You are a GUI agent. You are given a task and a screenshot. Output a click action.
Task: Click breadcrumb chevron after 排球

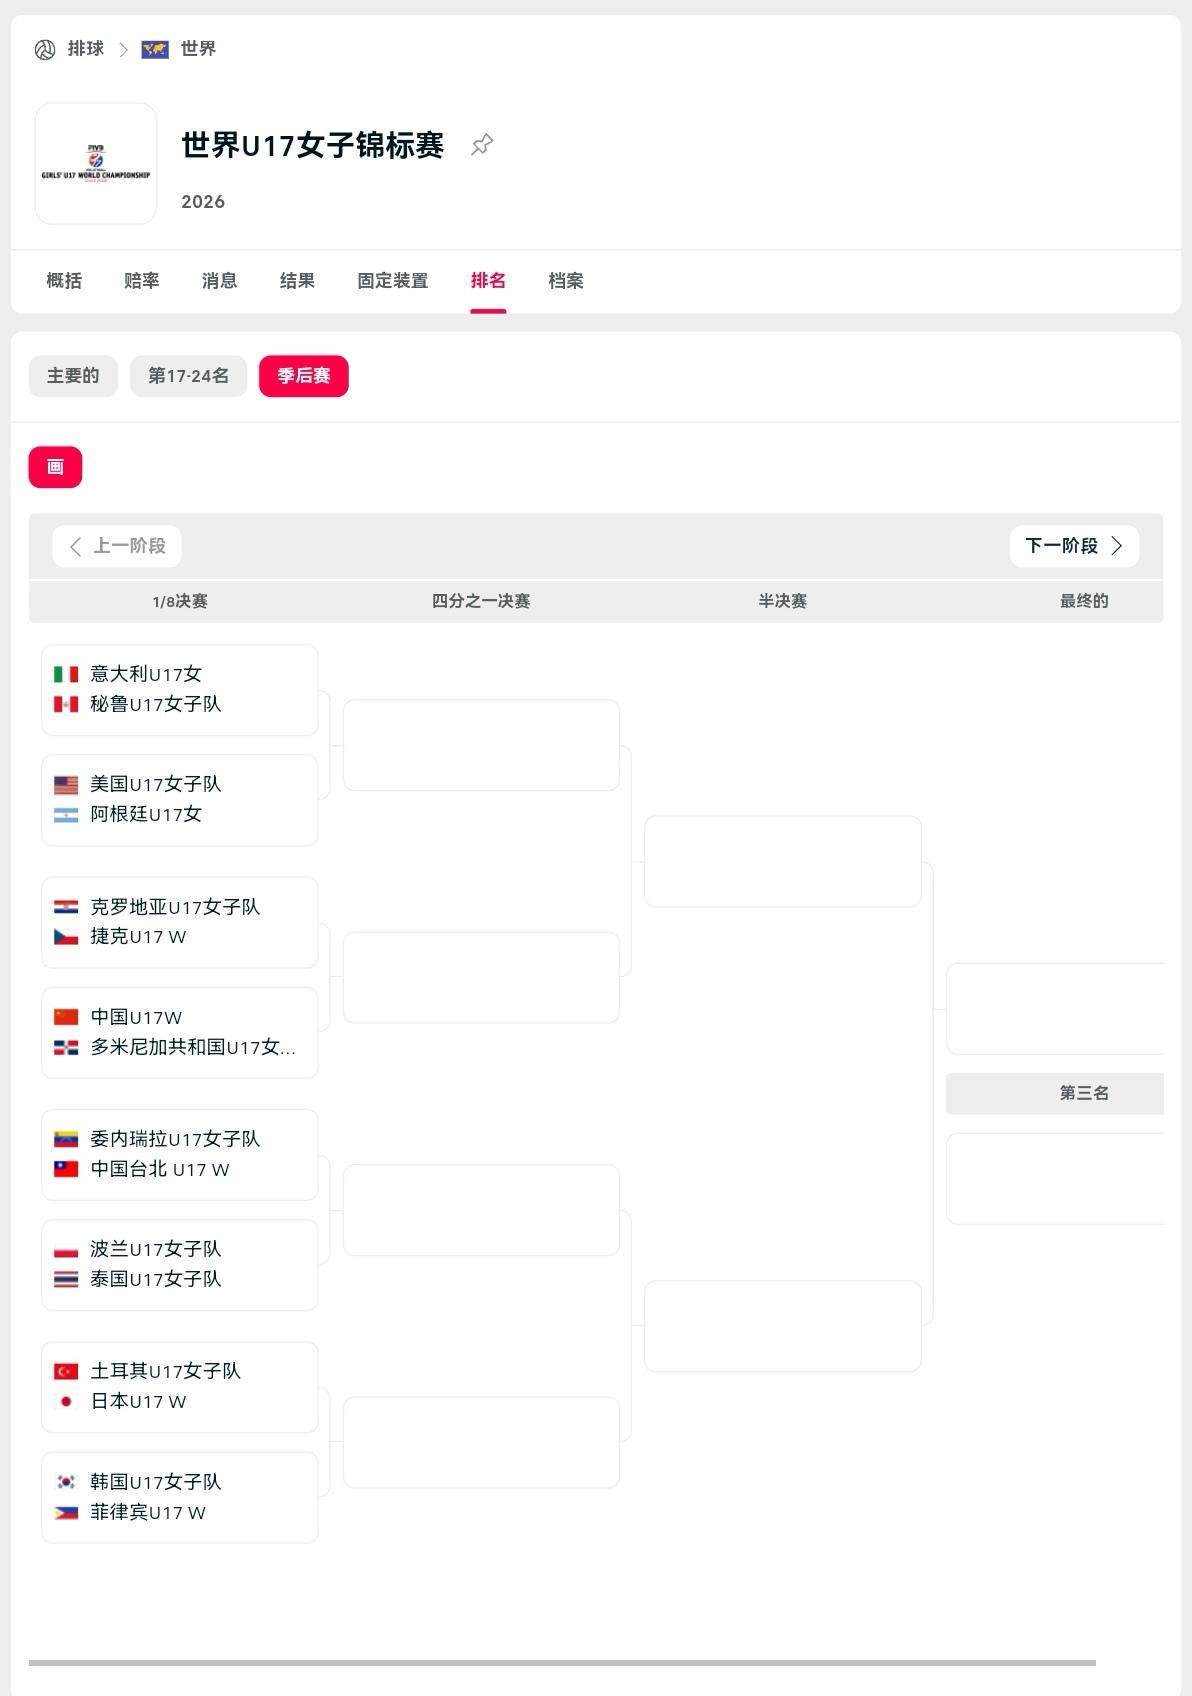click(x=123, y=50)
